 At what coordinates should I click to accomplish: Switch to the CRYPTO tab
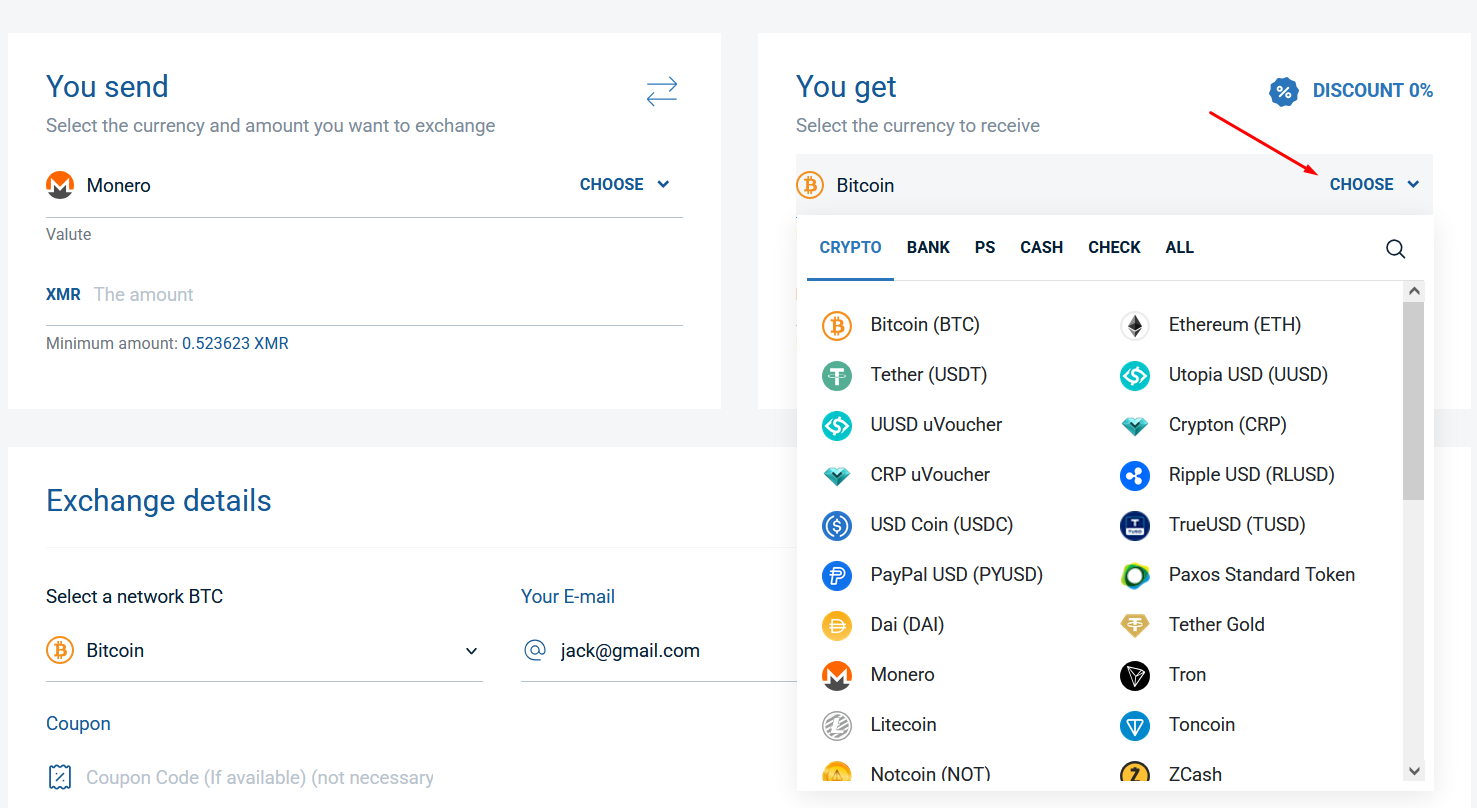[x=850, y=247]
